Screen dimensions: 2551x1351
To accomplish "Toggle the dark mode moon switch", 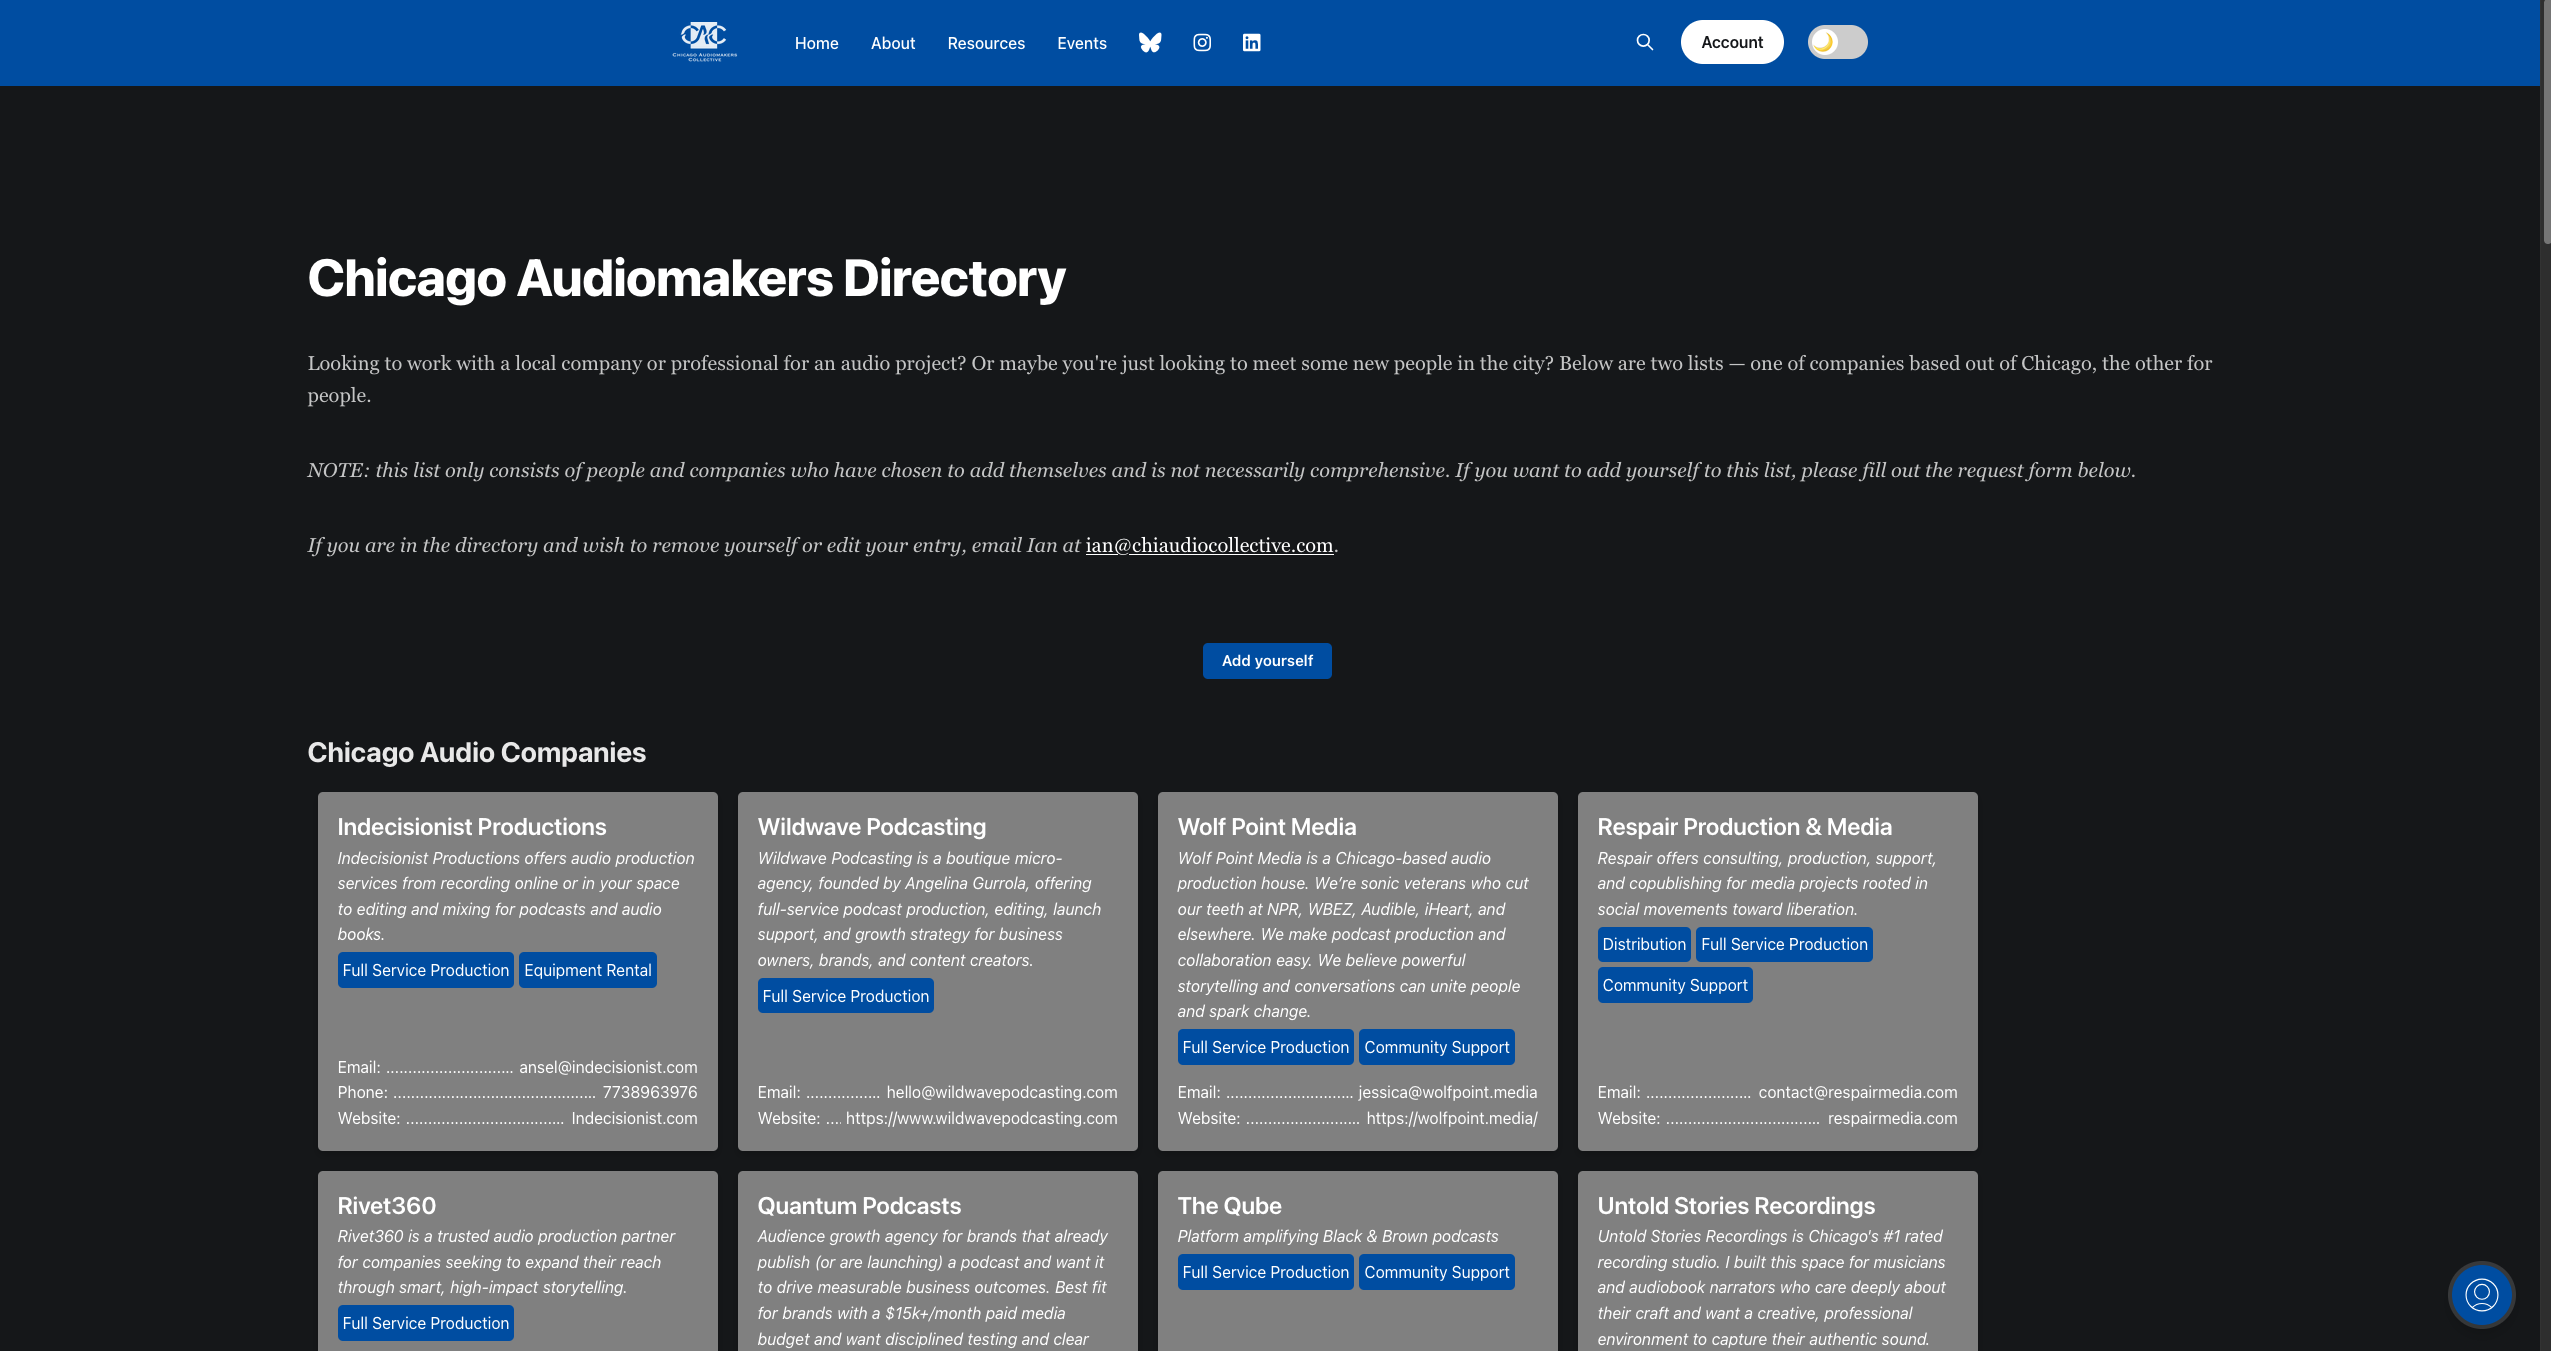I will click(x=1837, y=42).
